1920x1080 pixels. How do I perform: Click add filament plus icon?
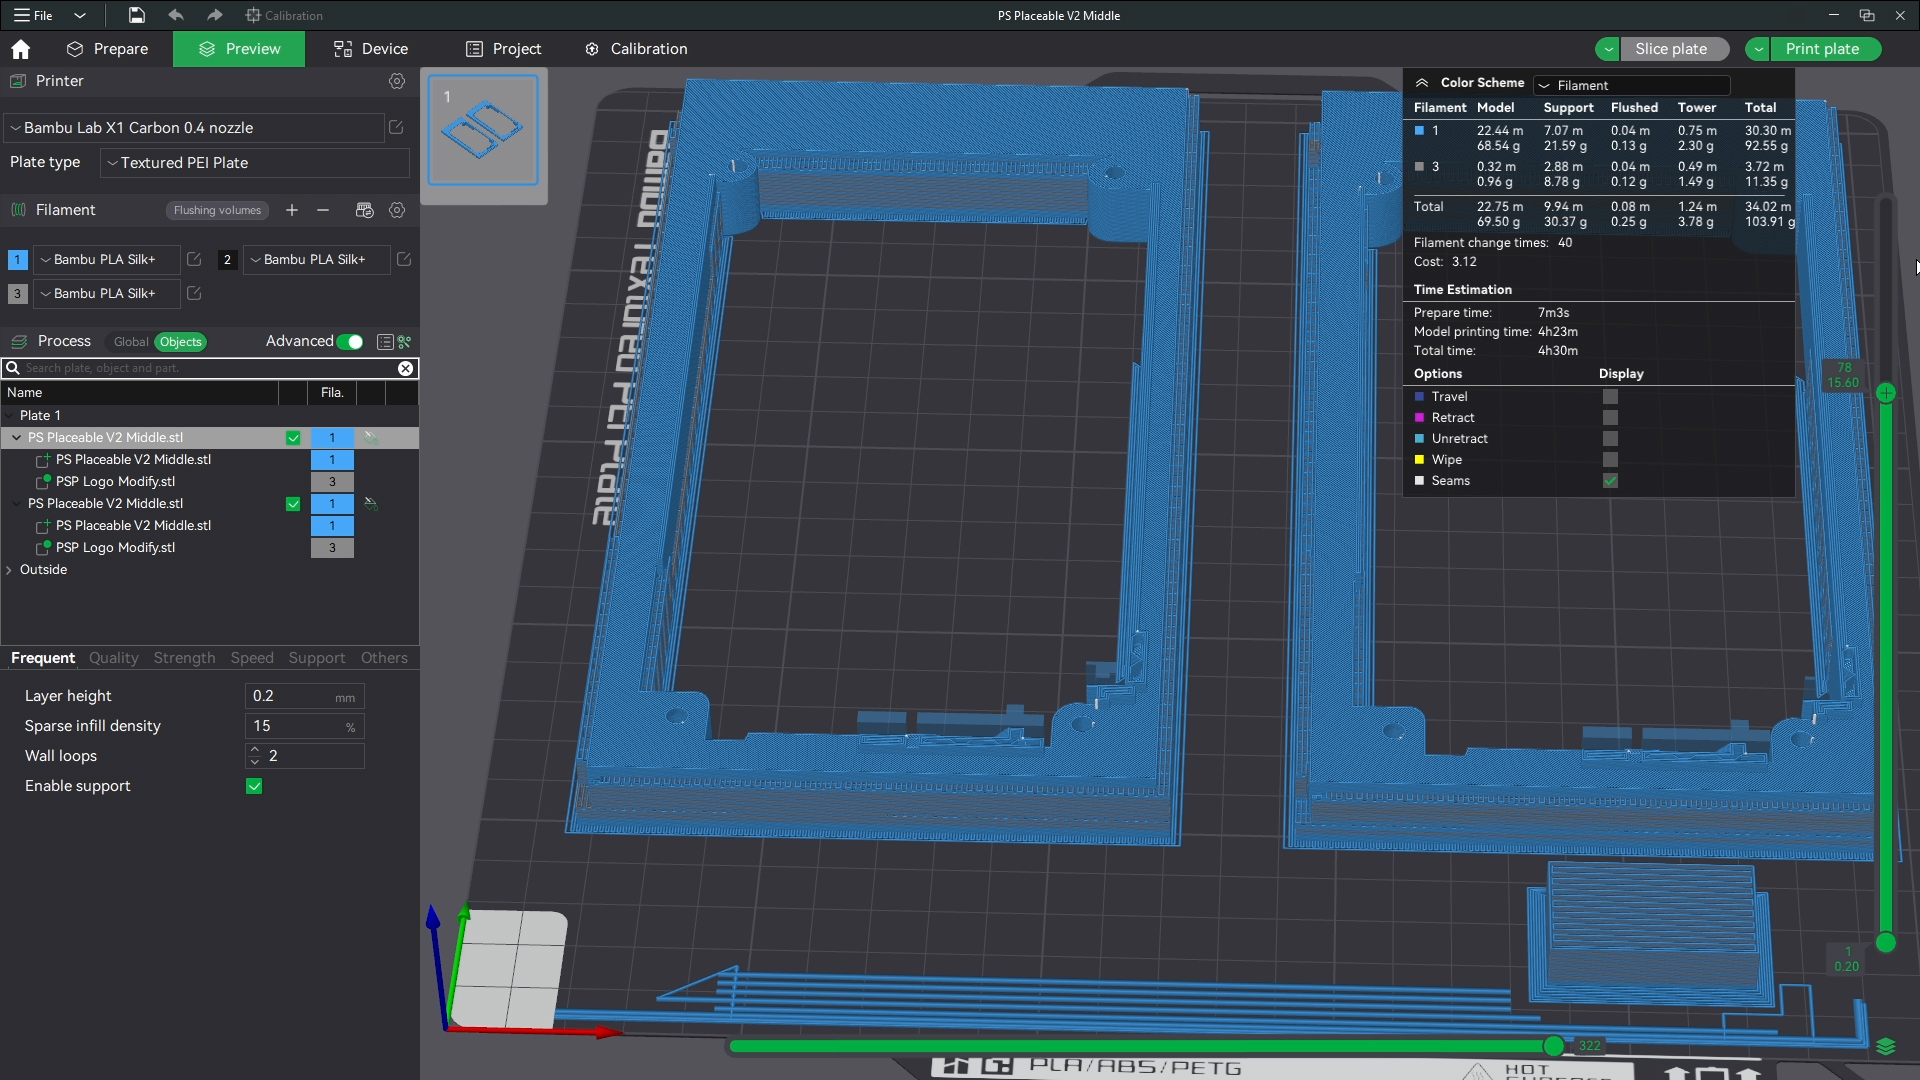pos(292,210)
